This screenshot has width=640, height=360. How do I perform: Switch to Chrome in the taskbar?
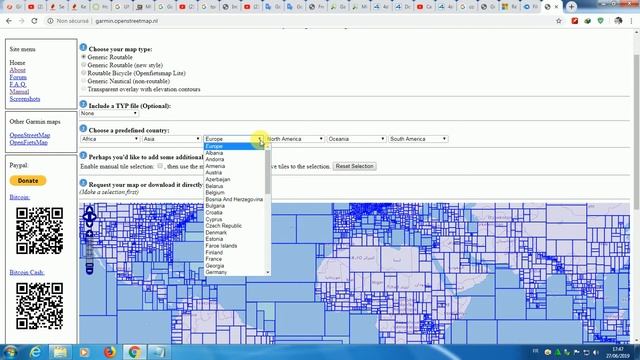(x=134, y=352)
